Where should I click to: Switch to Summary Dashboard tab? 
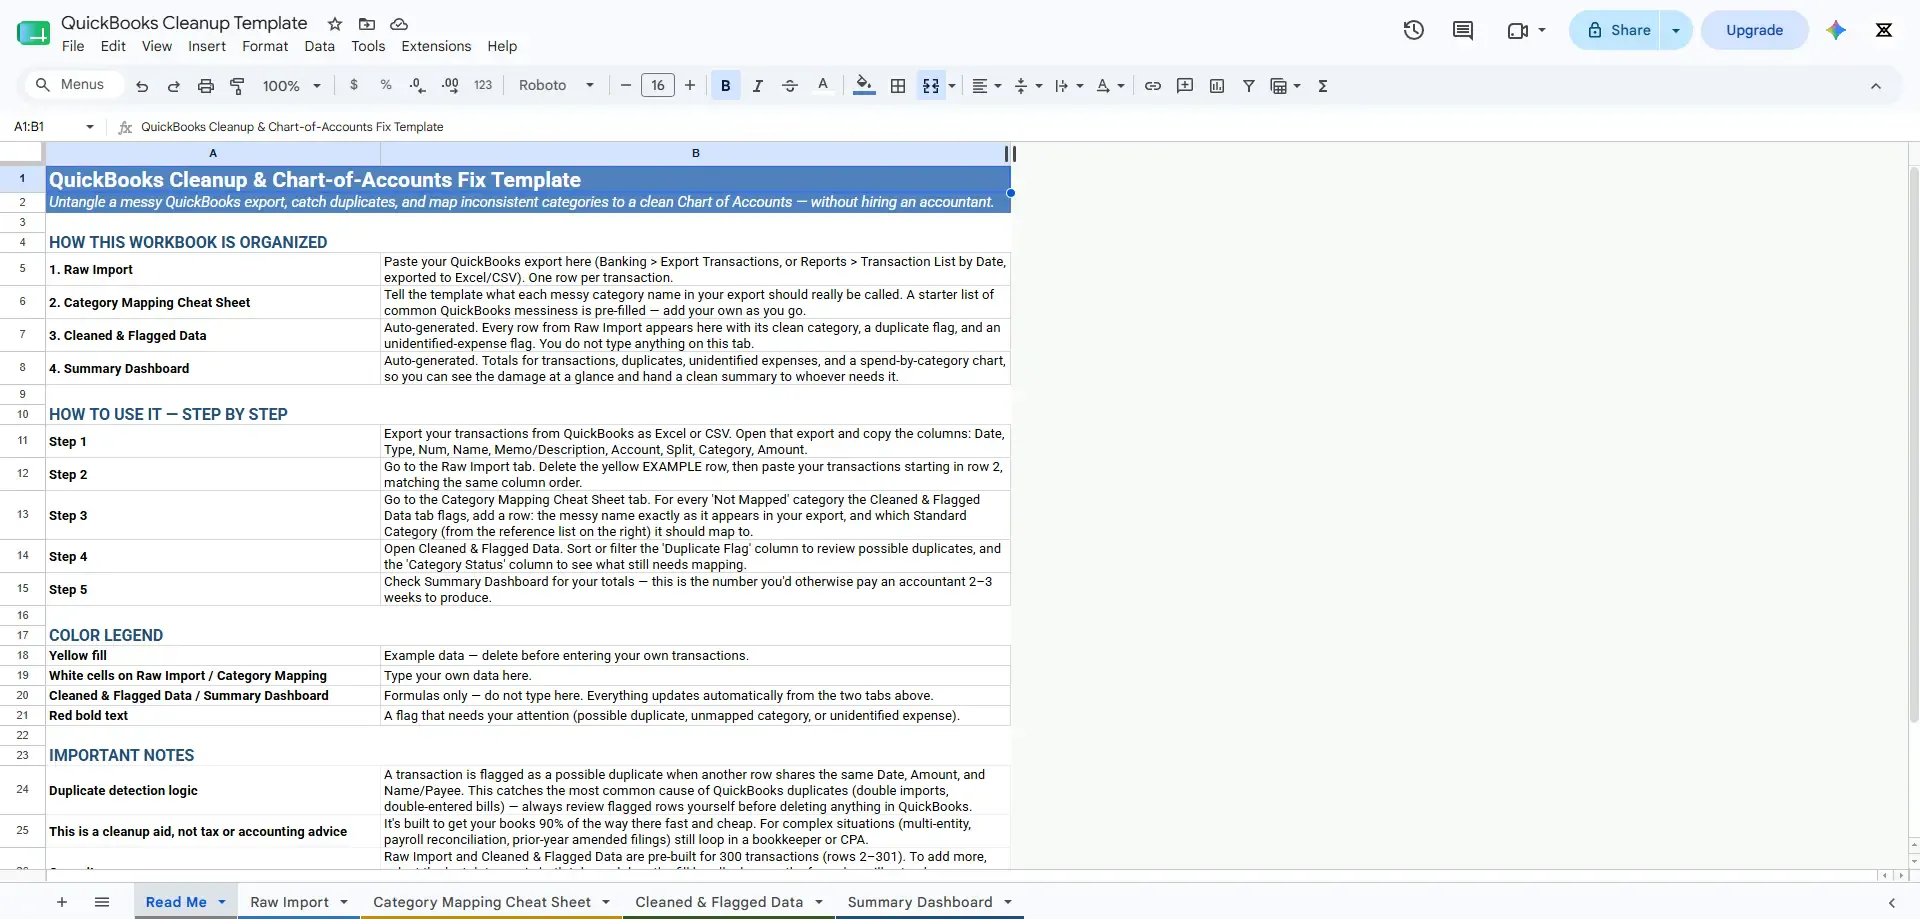(920, 902)
